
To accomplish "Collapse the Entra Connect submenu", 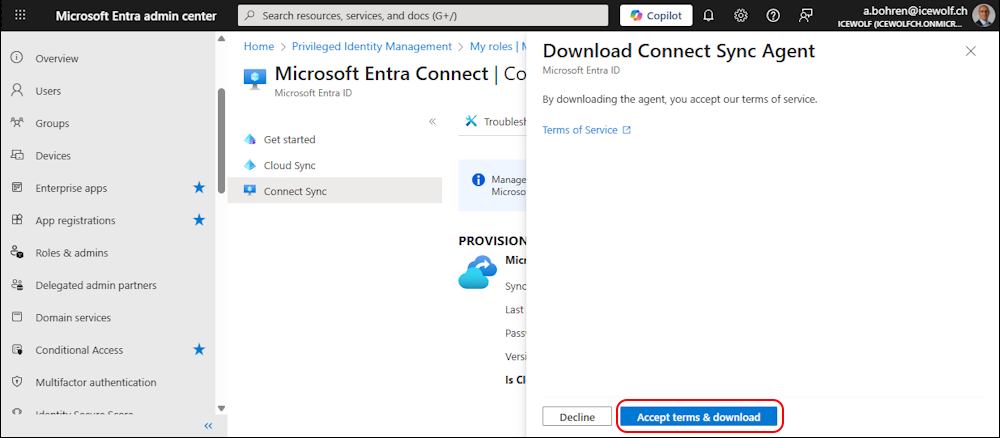I will coord(432,121).
